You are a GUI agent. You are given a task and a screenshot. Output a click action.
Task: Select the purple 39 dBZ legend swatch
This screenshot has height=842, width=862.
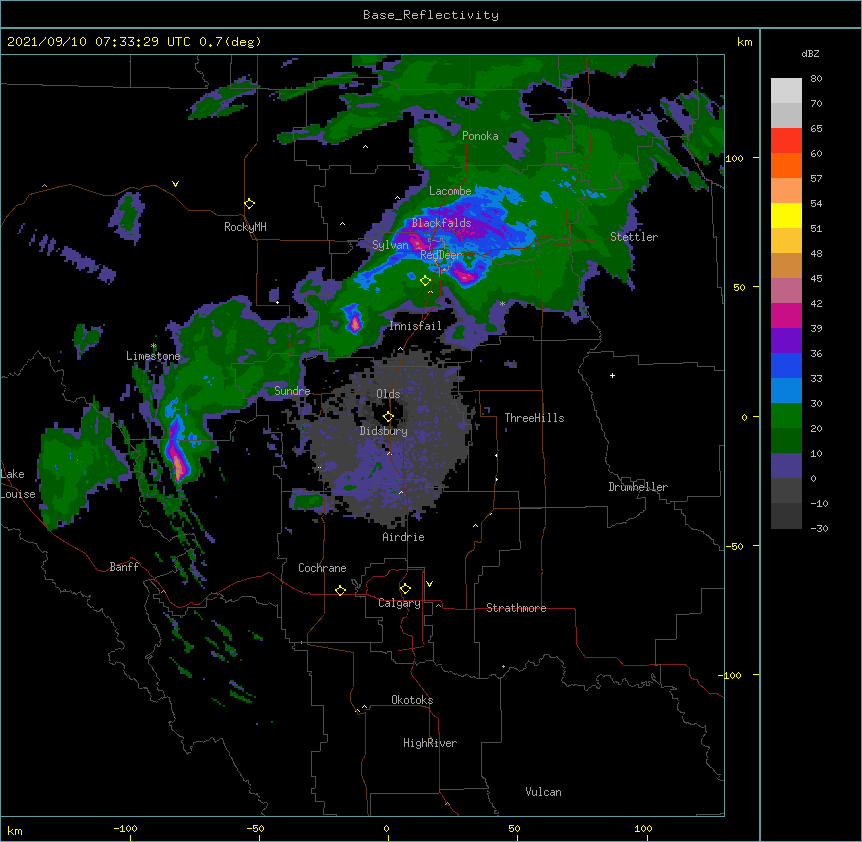click(x=786, y=341)
